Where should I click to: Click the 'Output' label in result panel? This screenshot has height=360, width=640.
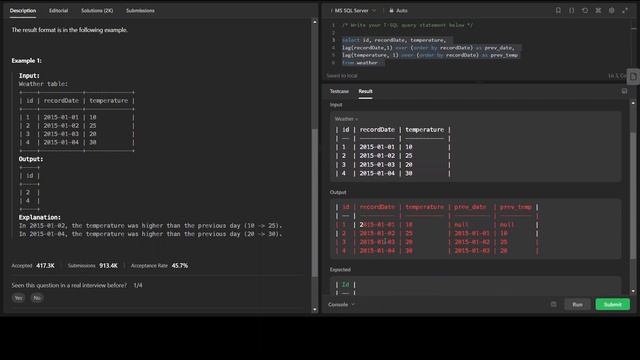coord(338,192)
